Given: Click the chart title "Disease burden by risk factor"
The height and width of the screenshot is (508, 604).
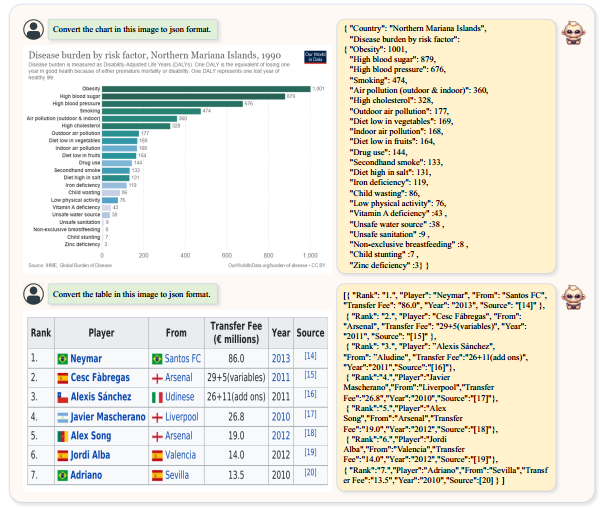Looking at the screenshot, I should tap(87, 55).
